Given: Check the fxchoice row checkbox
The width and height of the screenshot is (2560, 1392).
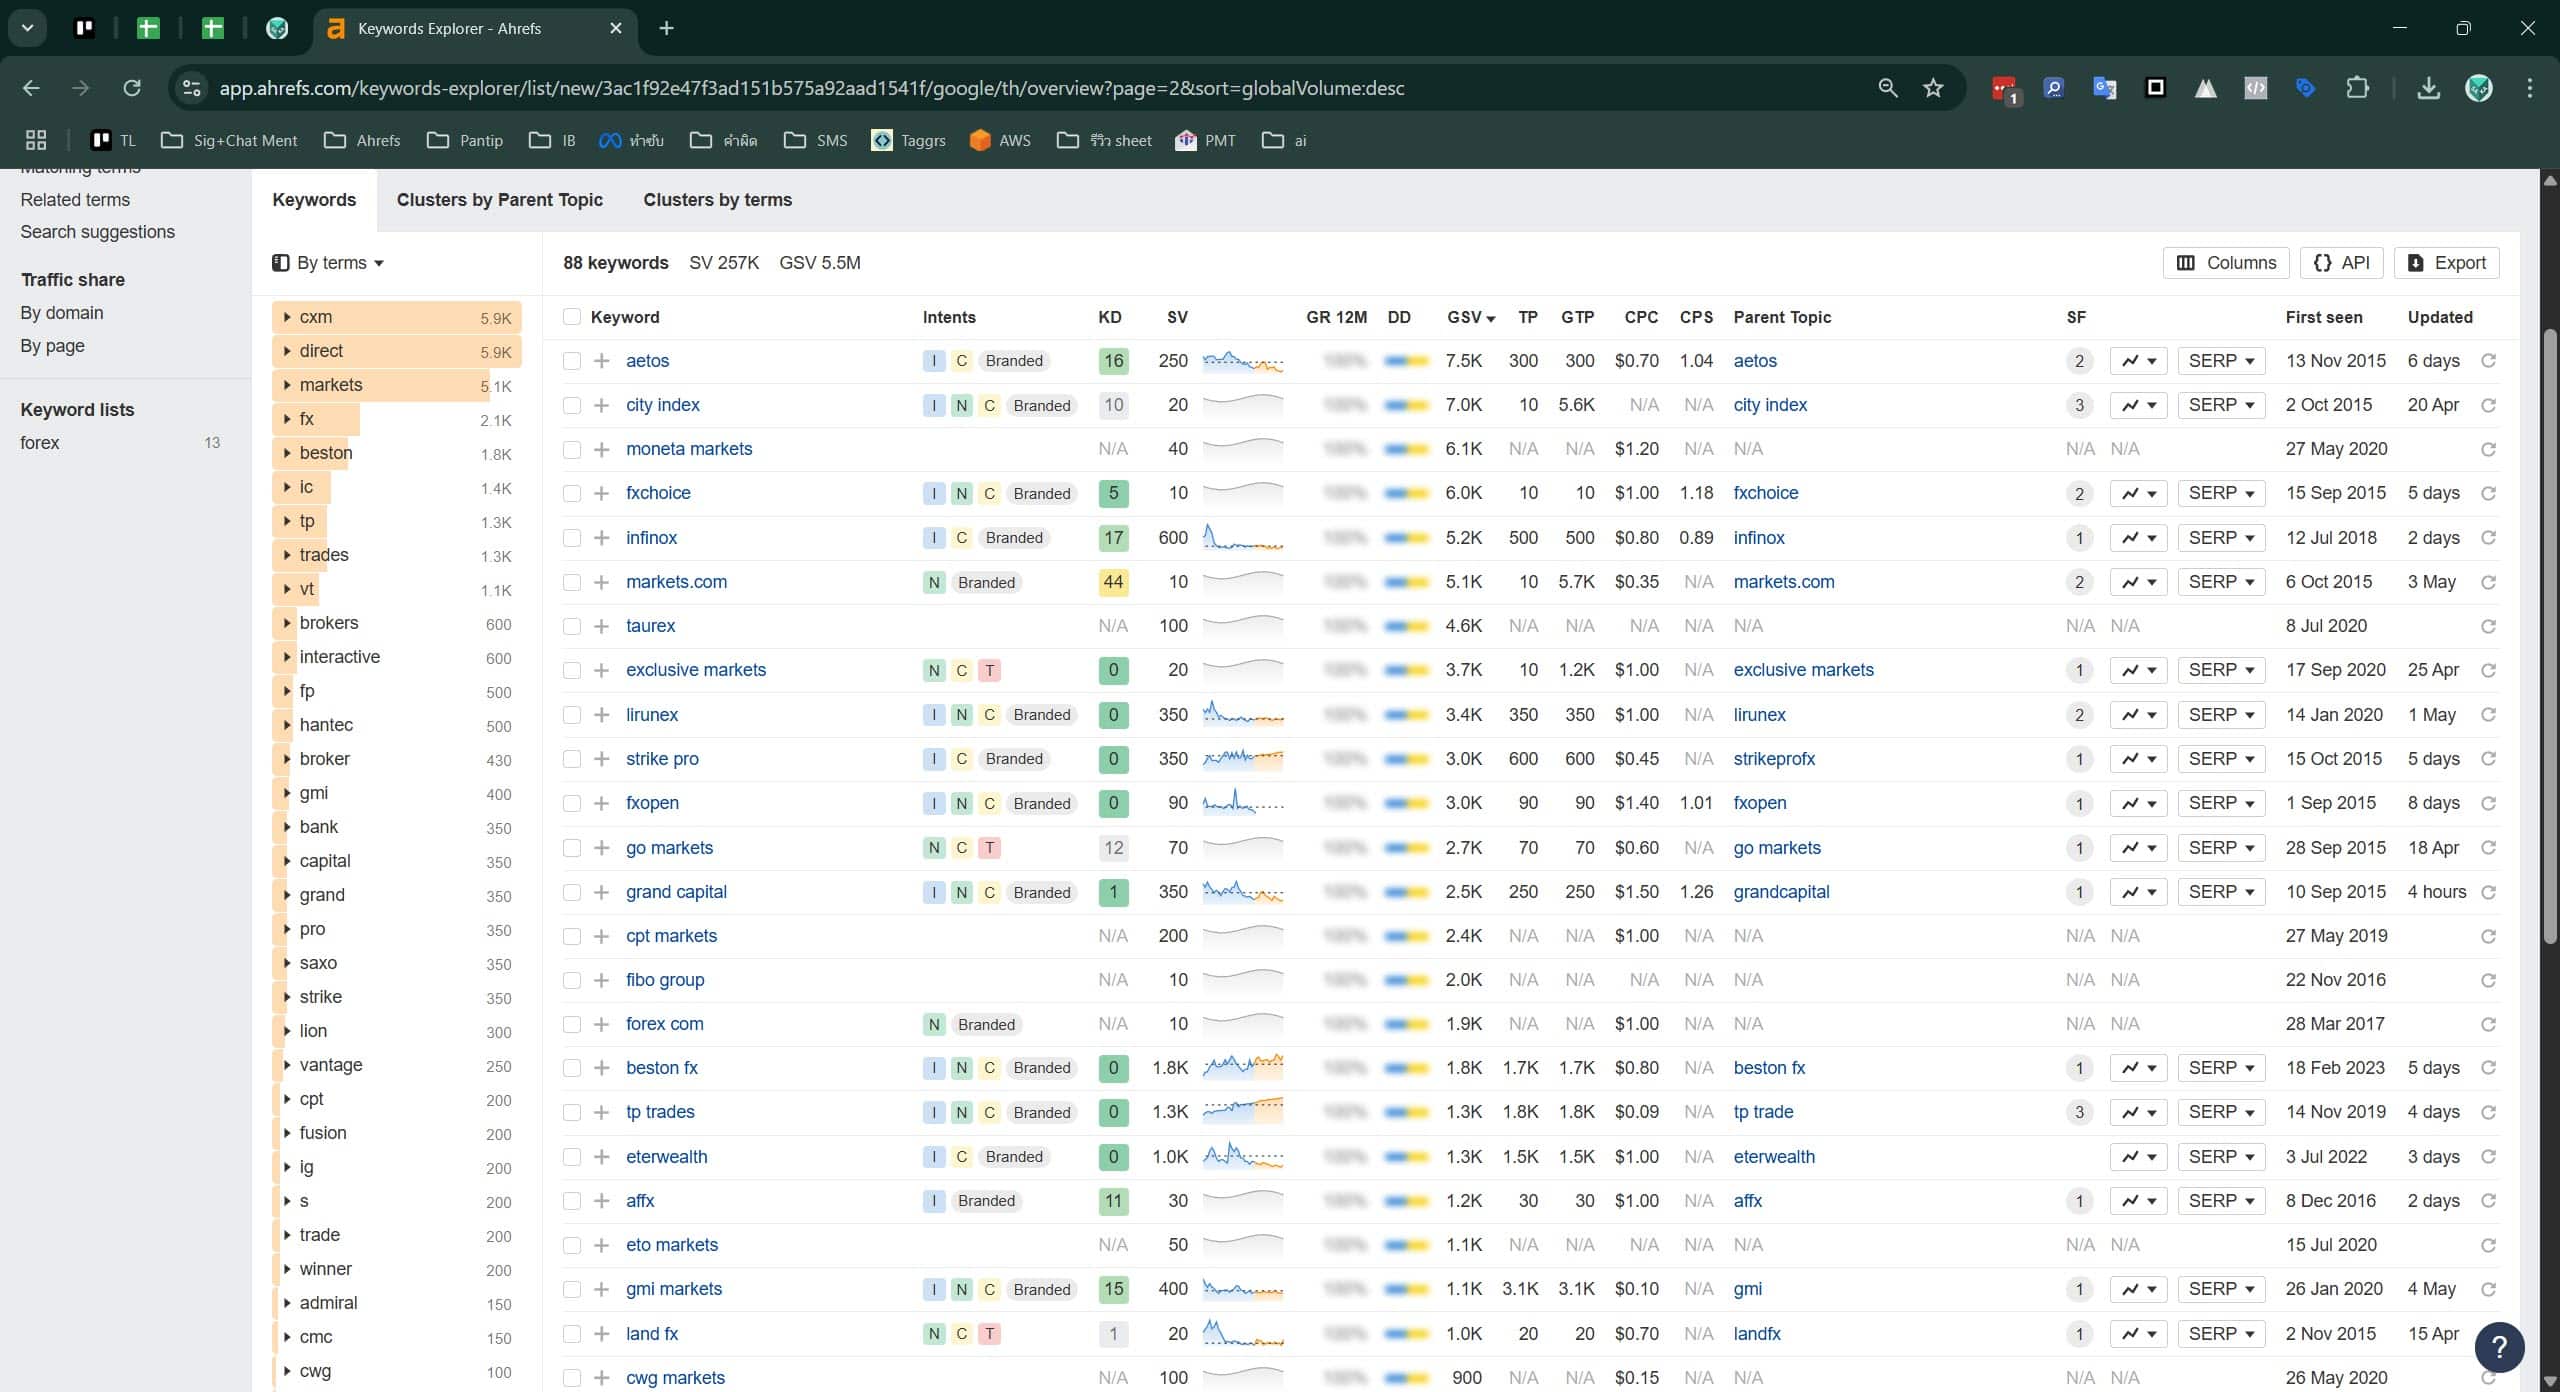Looking at the screenshot, I should tap(571, 494).
